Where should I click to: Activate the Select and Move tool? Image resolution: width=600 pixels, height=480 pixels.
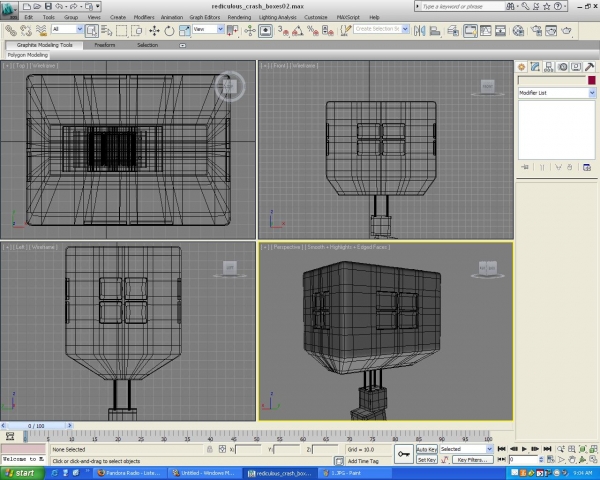click(154, 31)
